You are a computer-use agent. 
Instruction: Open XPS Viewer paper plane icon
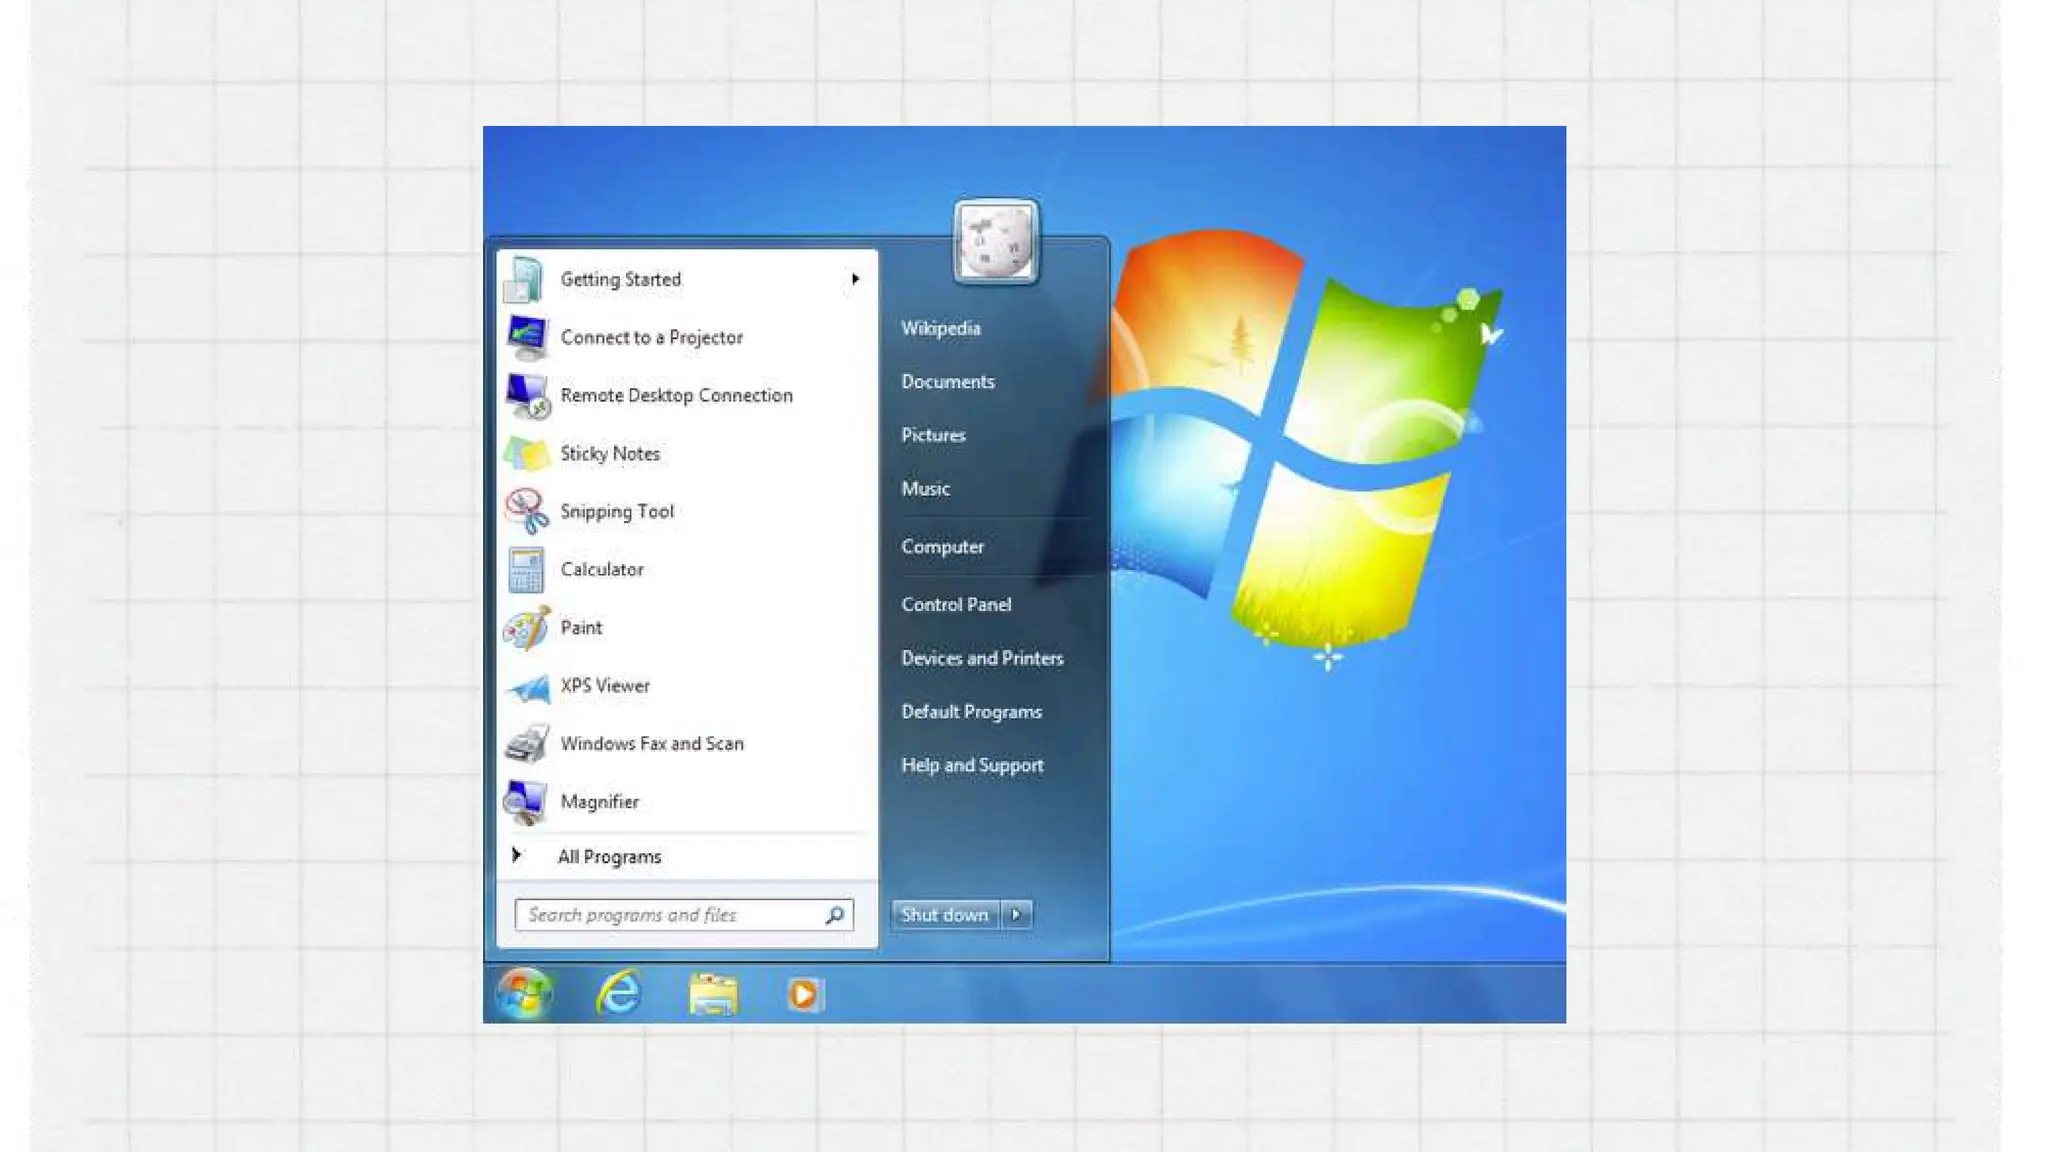526,687
